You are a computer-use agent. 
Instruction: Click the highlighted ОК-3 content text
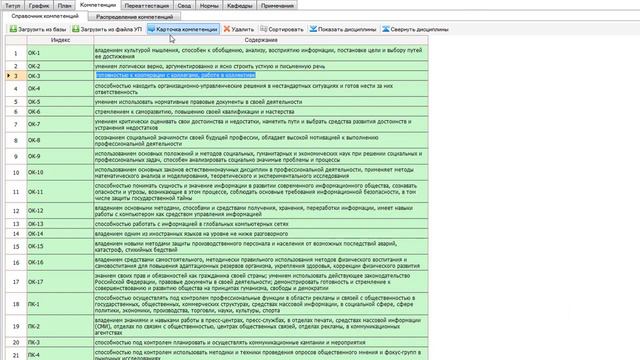tap(176, 75)
